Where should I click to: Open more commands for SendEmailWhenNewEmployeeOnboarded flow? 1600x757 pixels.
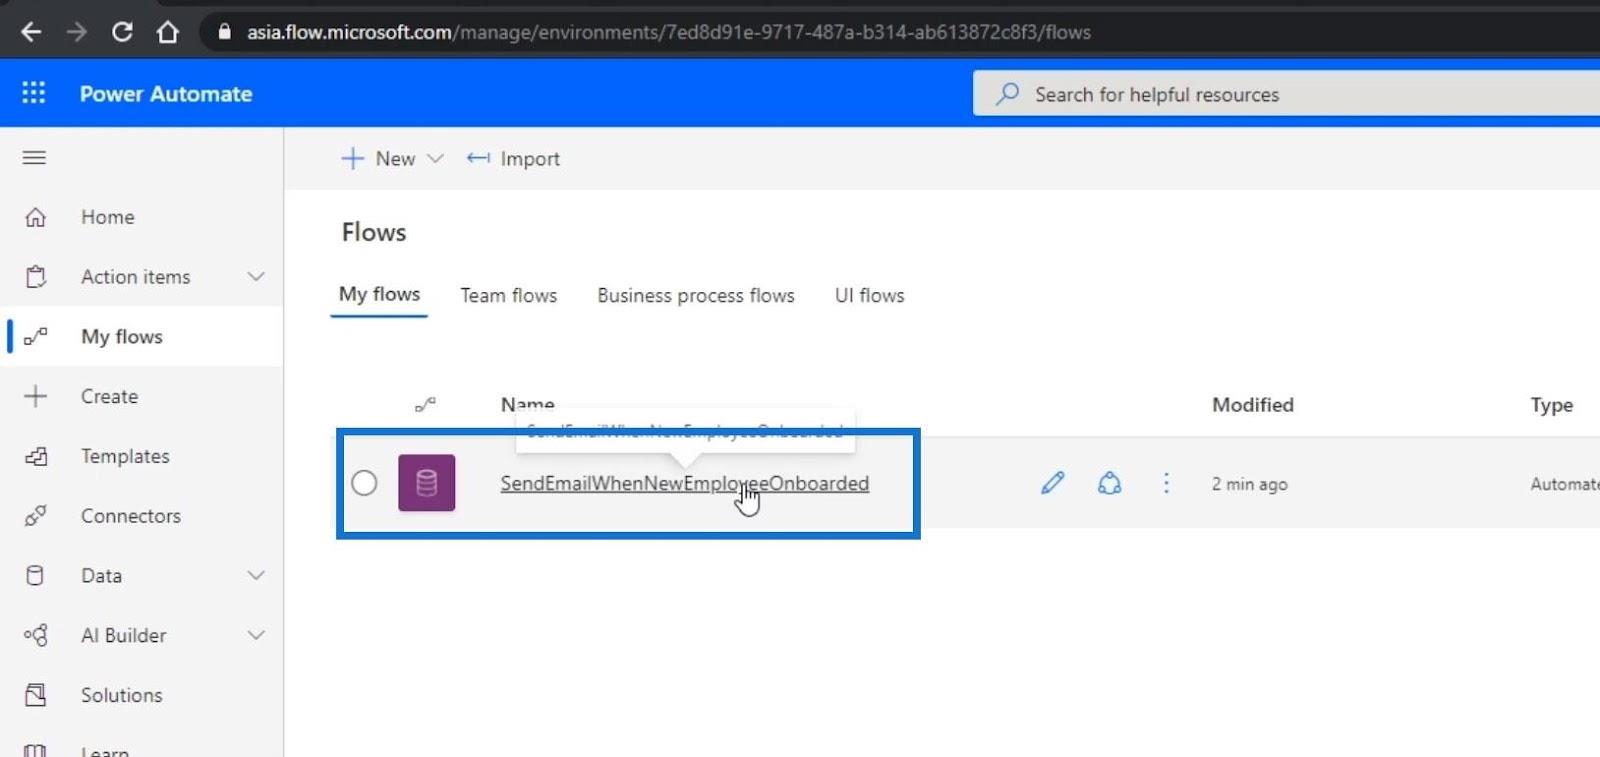click(1166, 483)
